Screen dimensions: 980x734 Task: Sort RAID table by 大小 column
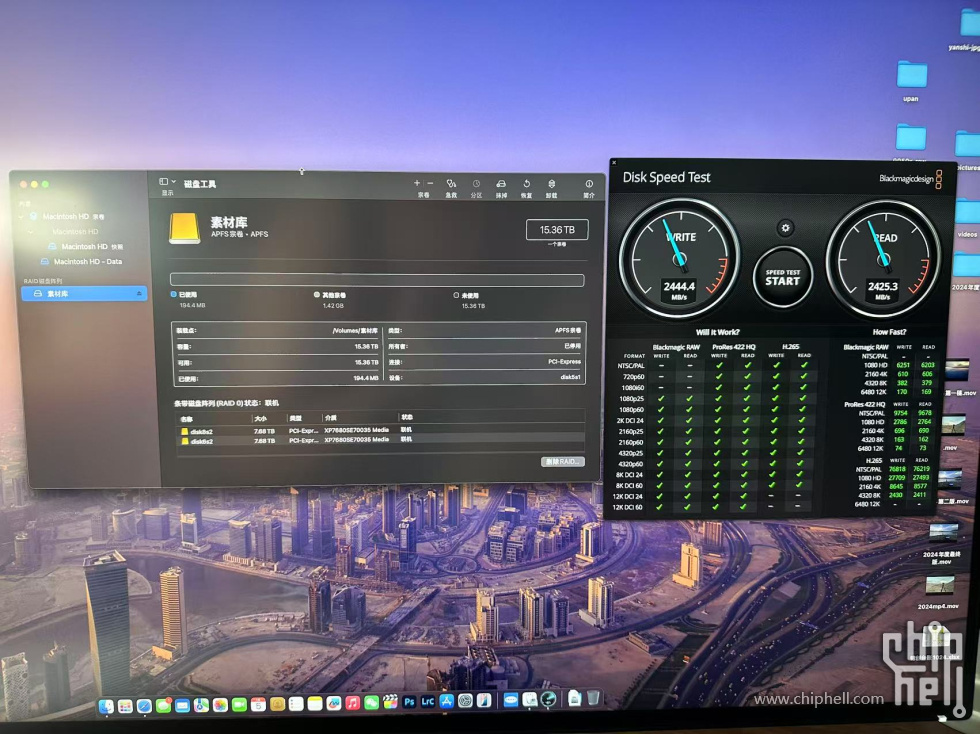point(261,418)
